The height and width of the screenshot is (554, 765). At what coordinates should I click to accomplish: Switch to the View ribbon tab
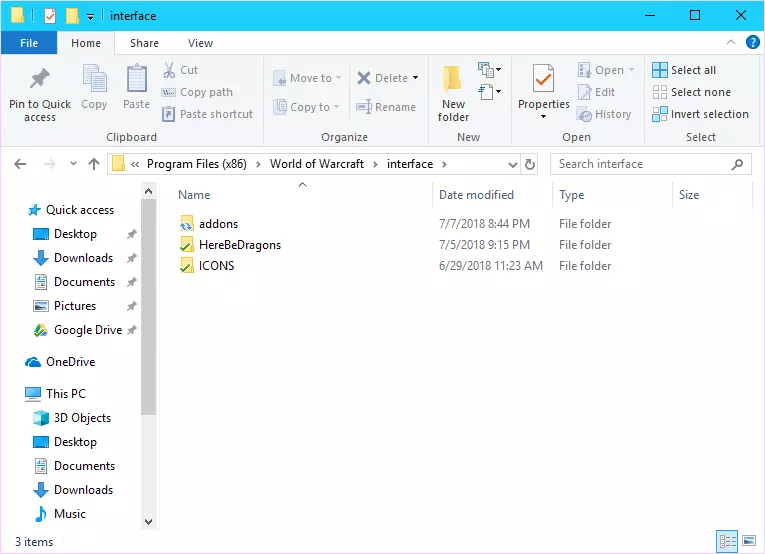coord(200,43)
